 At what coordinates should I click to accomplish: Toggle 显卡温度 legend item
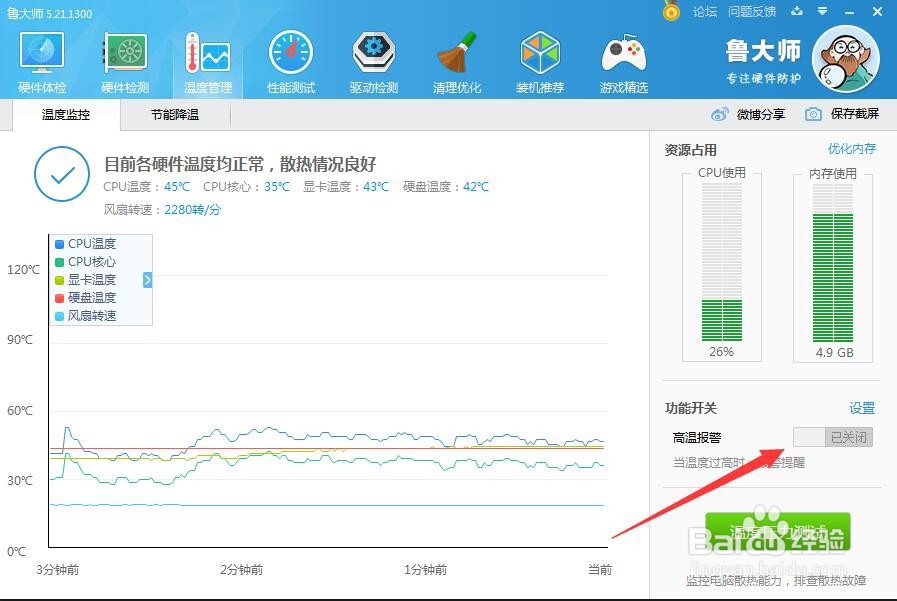(x=86, y=280)
